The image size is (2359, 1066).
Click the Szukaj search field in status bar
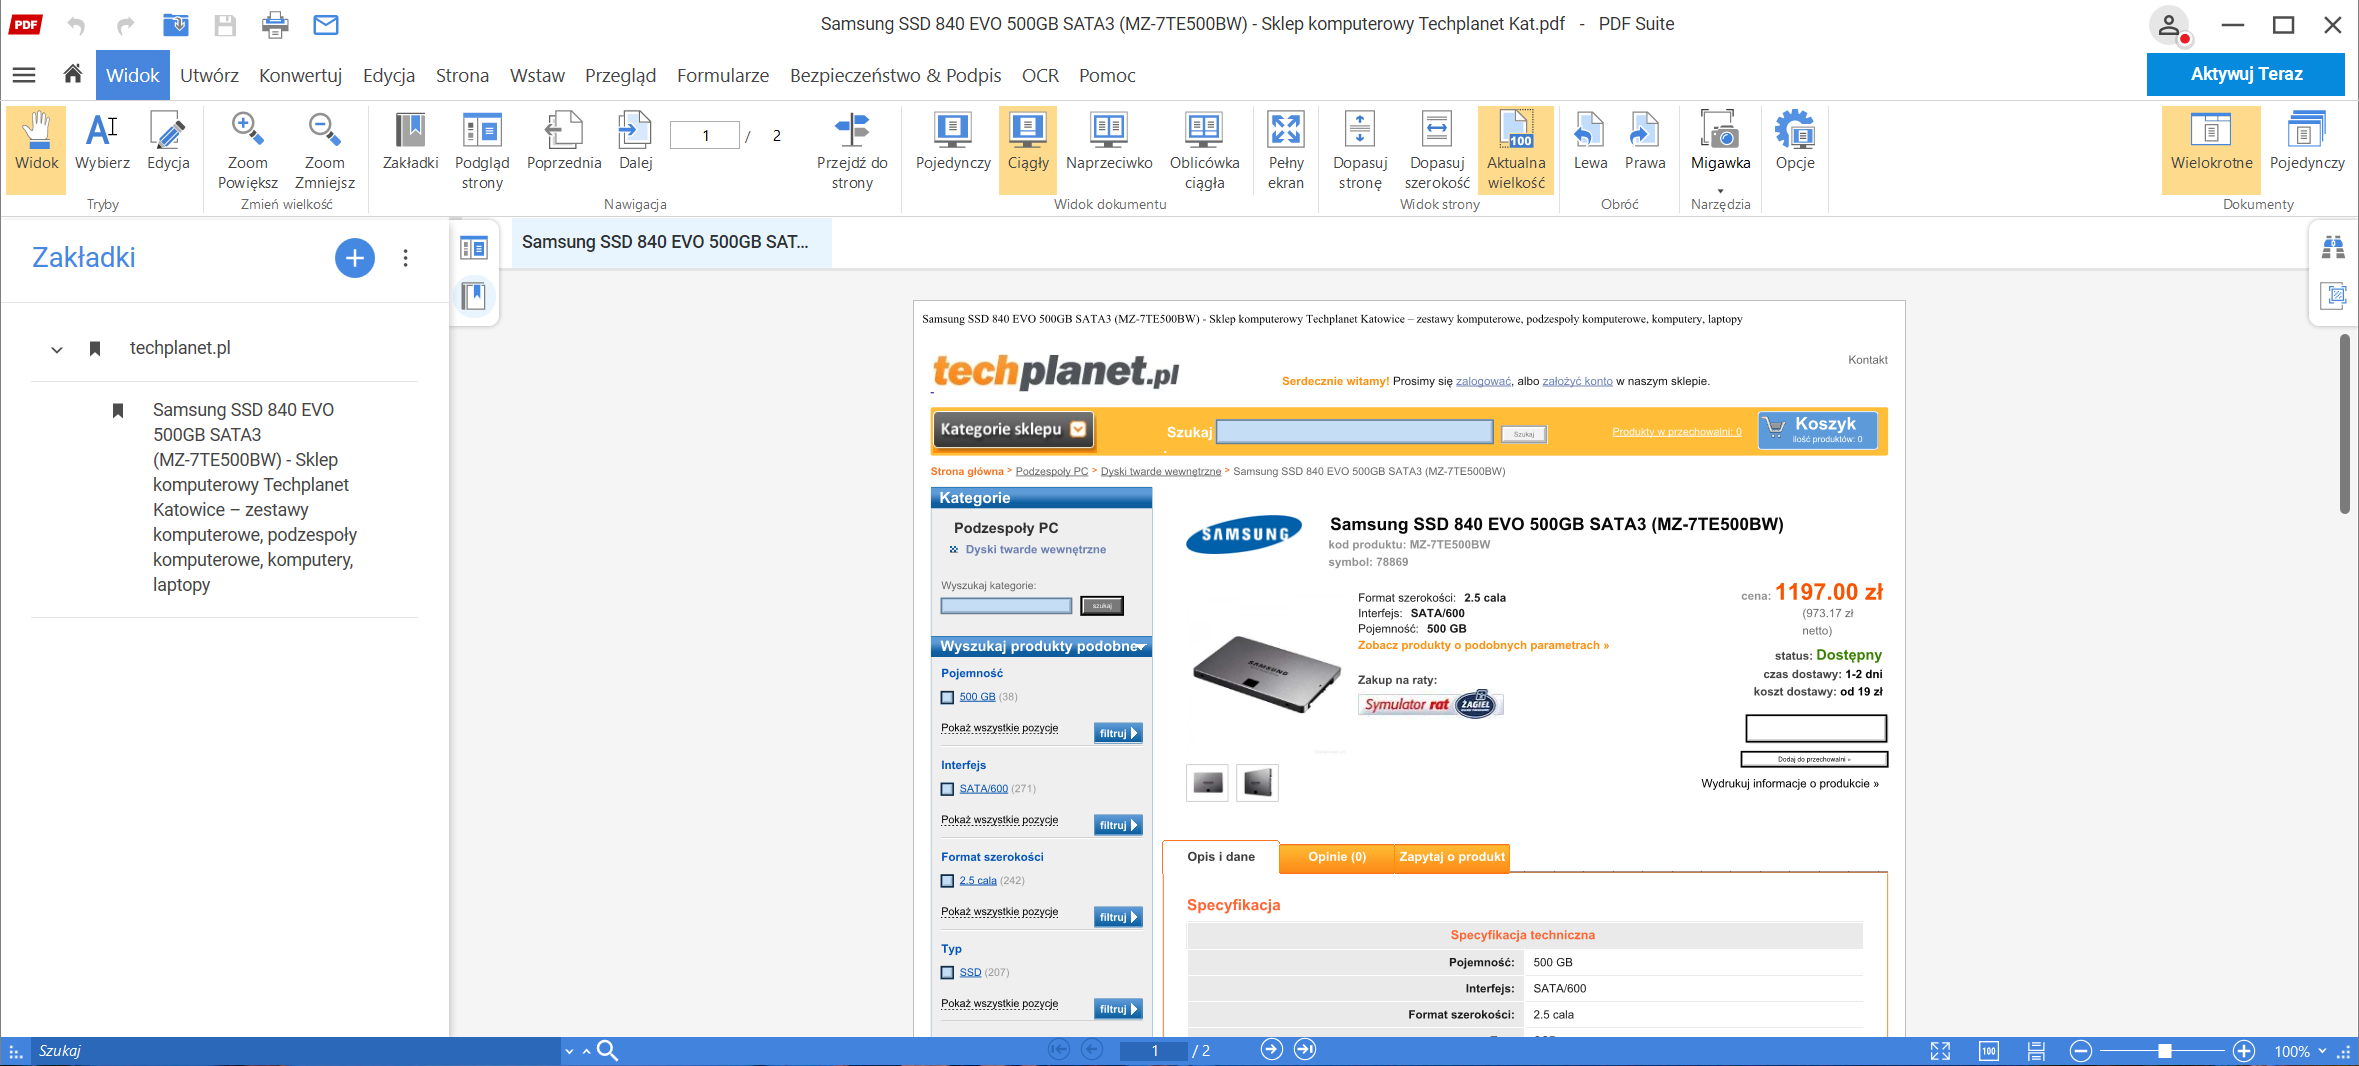click(x=295, y=1051)
